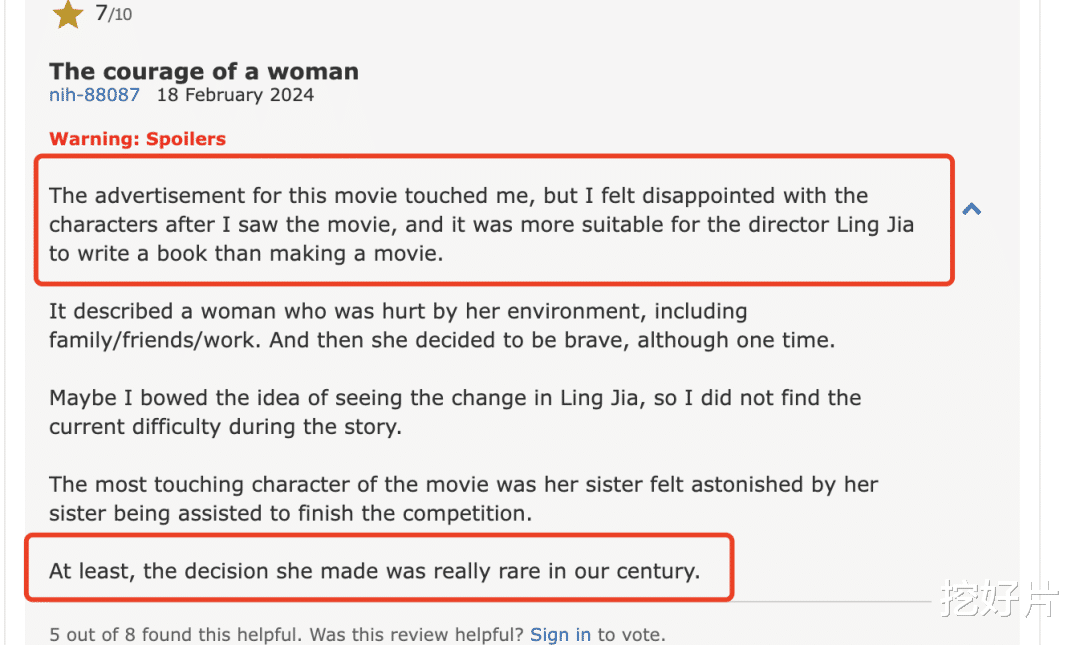This screenshot has height=645, width=1080.
Task: Collapse the review using the blue chevron
Action: click(x=971, y=209)
